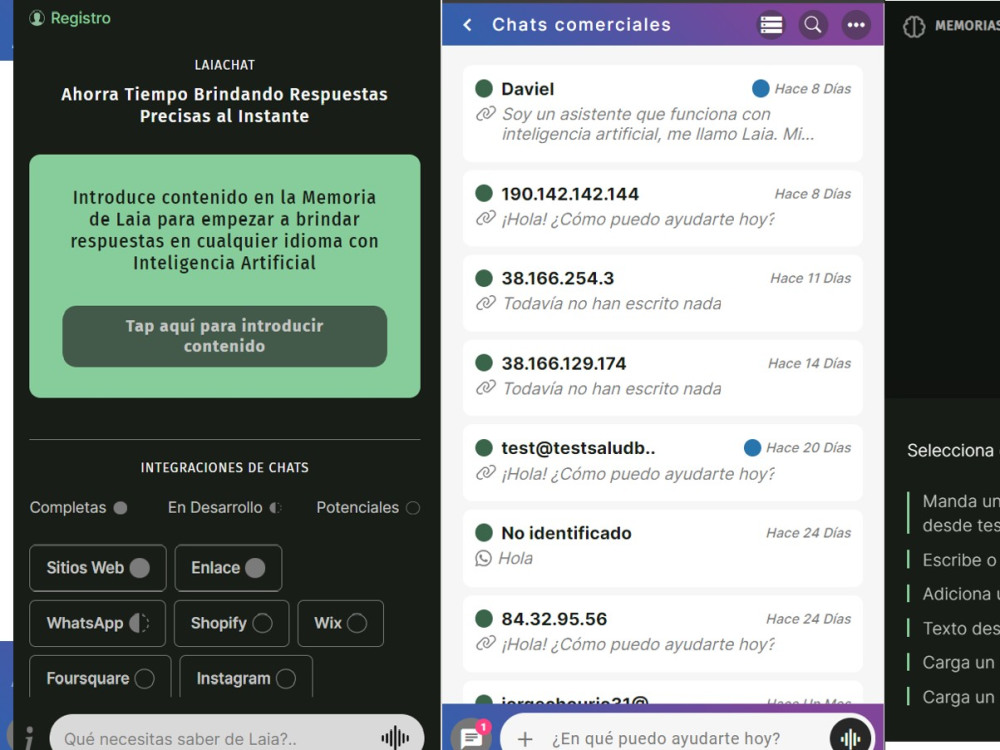Viewport: 1000px width, 750px height.
Task: Open the 38.166.254.3 chat
Action: coord(663,293)
